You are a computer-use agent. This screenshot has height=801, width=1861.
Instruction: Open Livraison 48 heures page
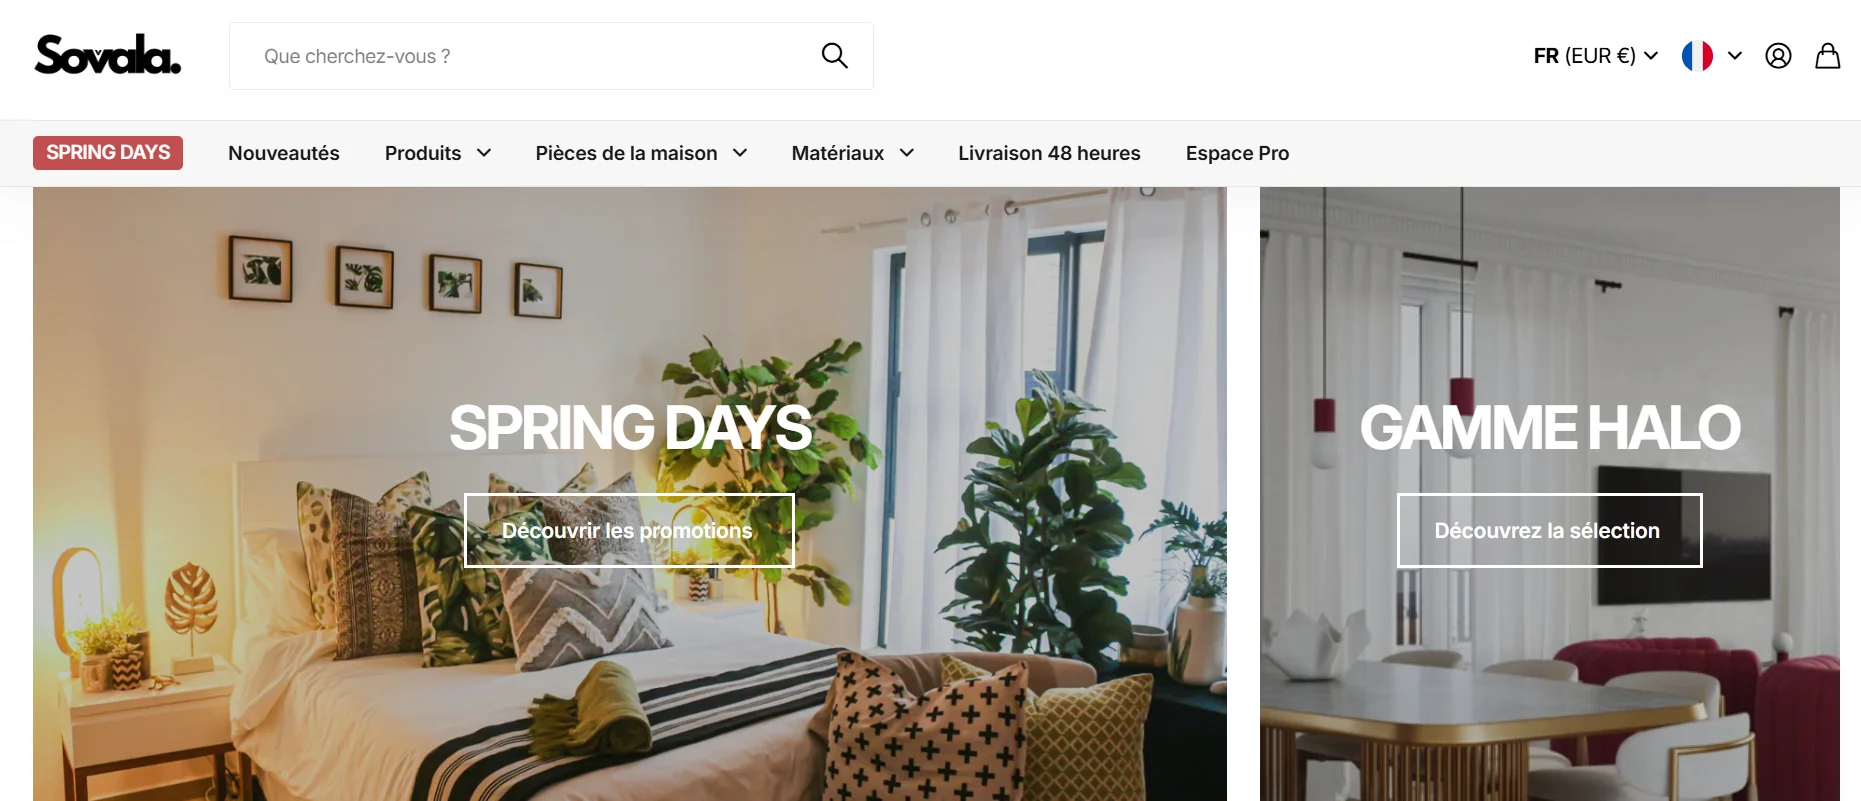[1049, 153]
